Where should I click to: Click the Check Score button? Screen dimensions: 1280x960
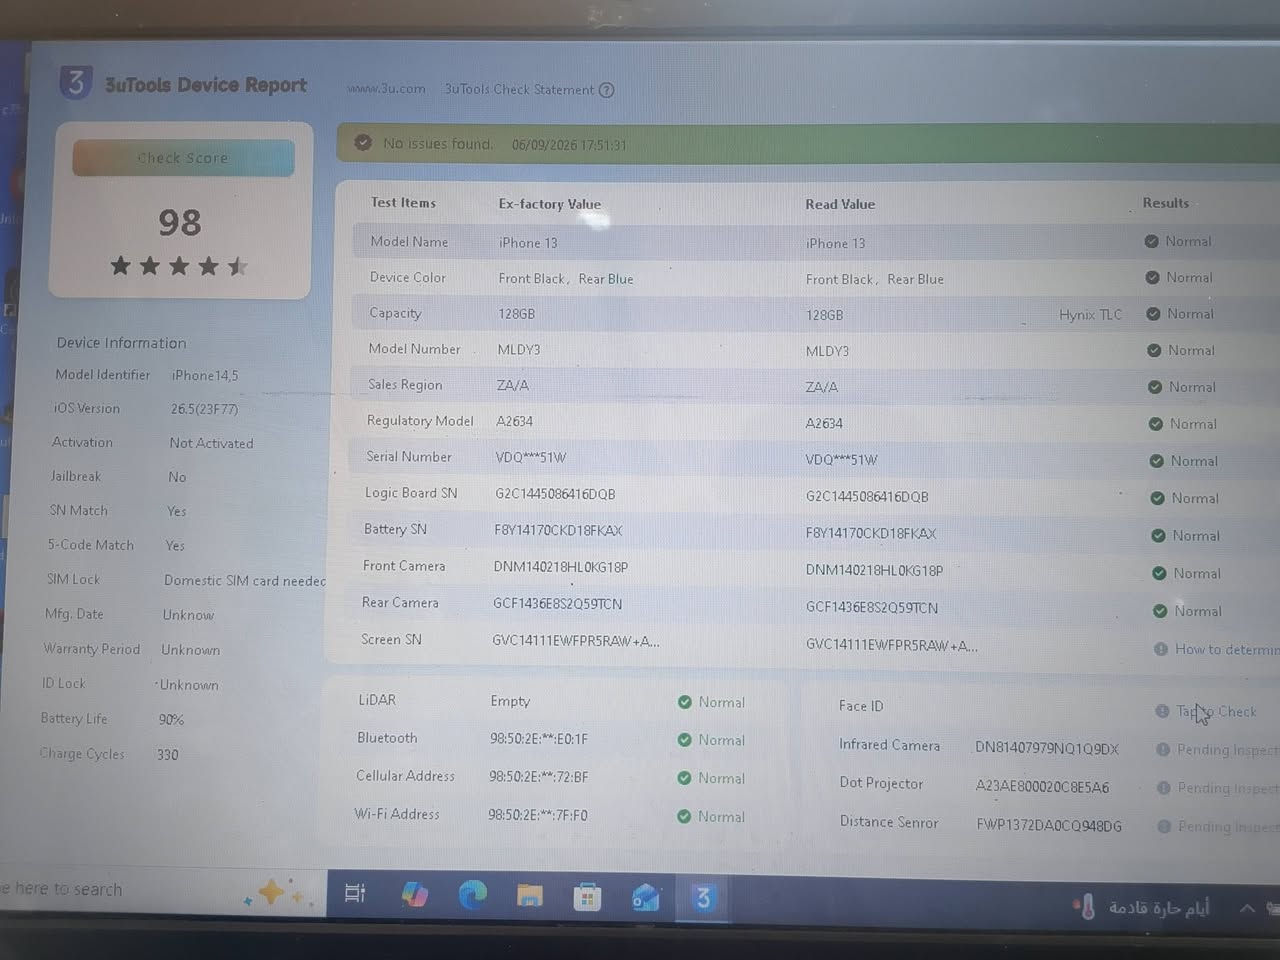coord(183,158)
